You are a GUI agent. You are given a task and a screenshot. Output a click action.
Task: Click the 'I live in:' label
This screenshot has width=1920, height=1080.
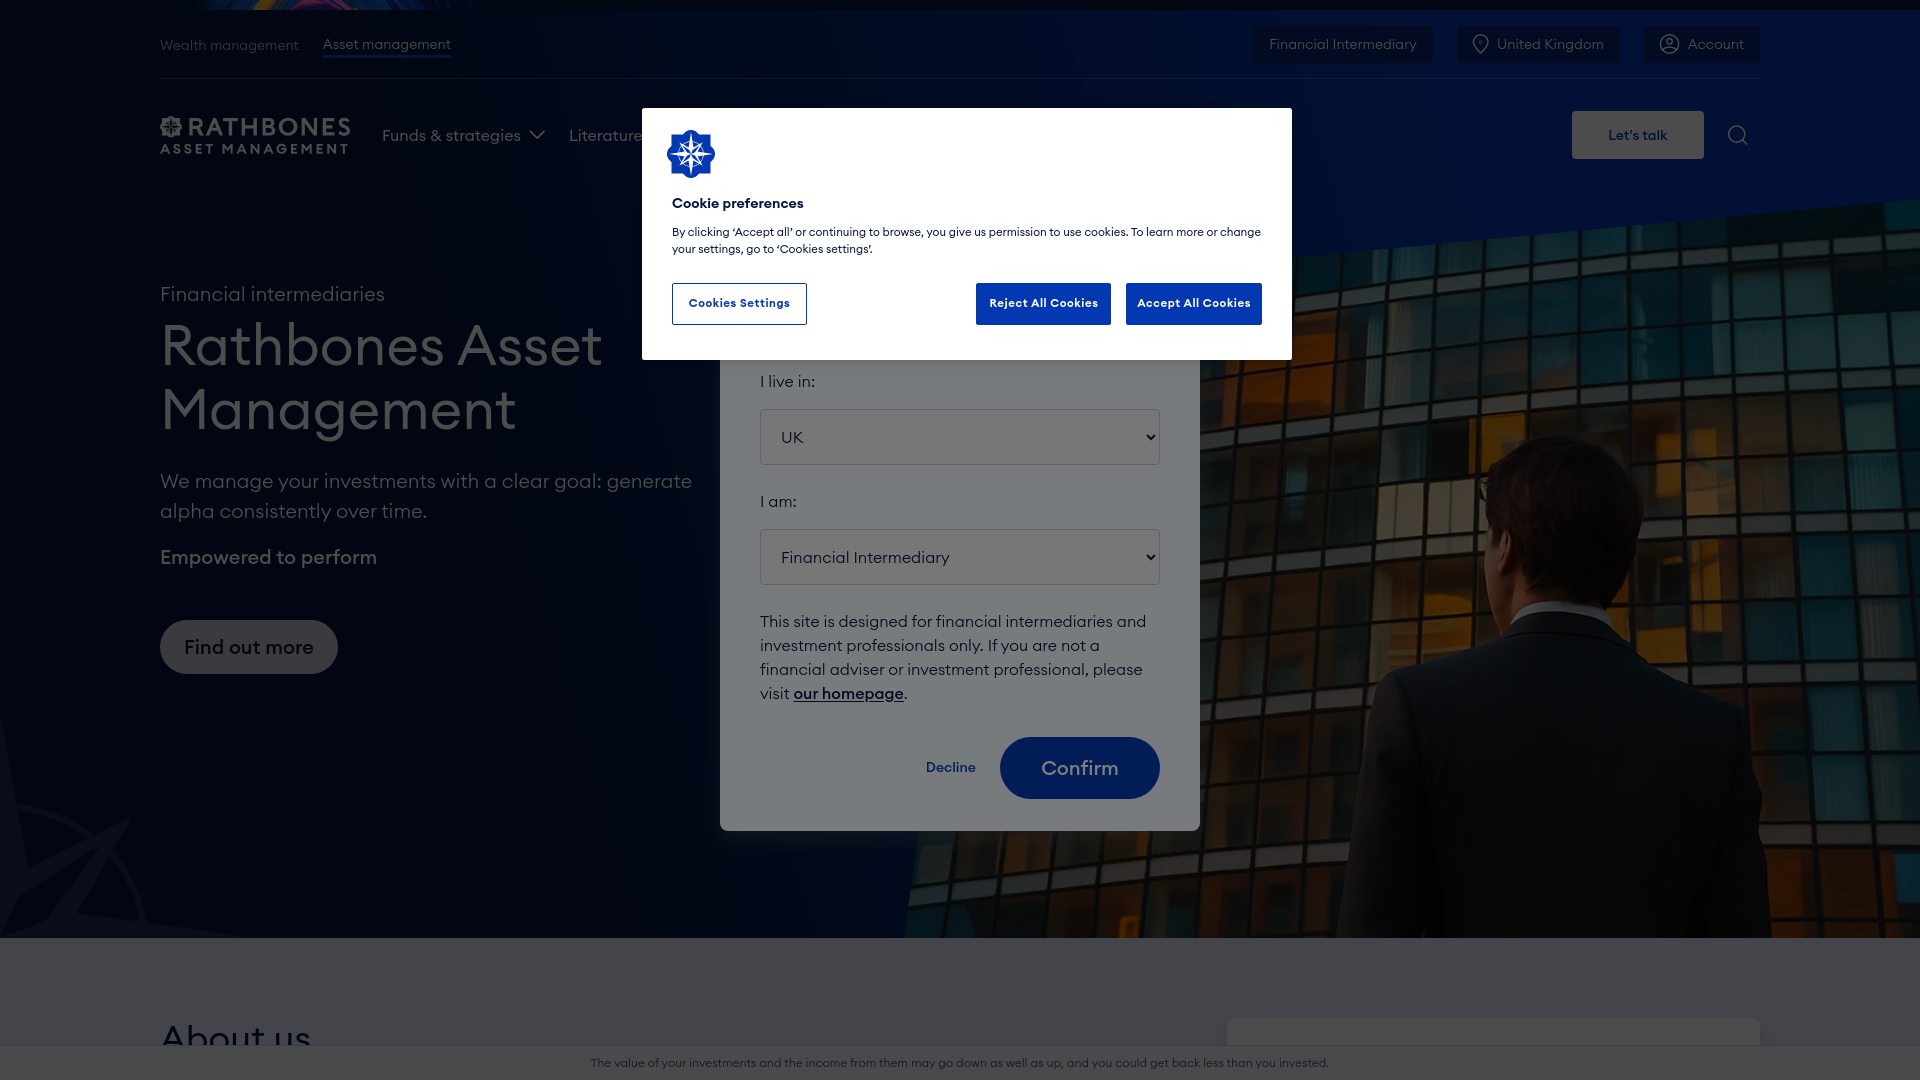click(x=787, y=382)
